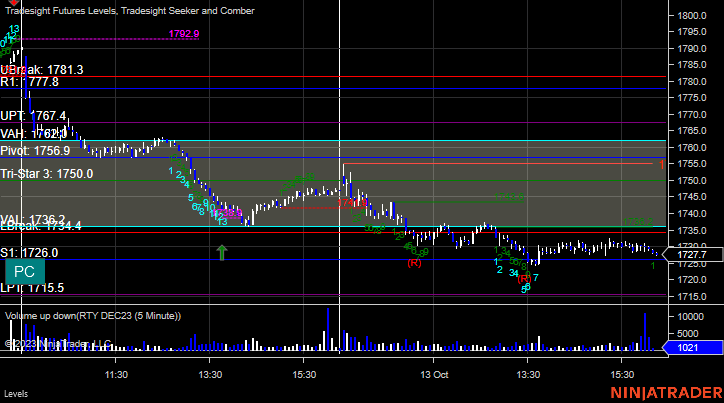The image size is (724, 403).
Task: Click the chart title 'Tradesight Futures Levels'
Action: (60, 11)
